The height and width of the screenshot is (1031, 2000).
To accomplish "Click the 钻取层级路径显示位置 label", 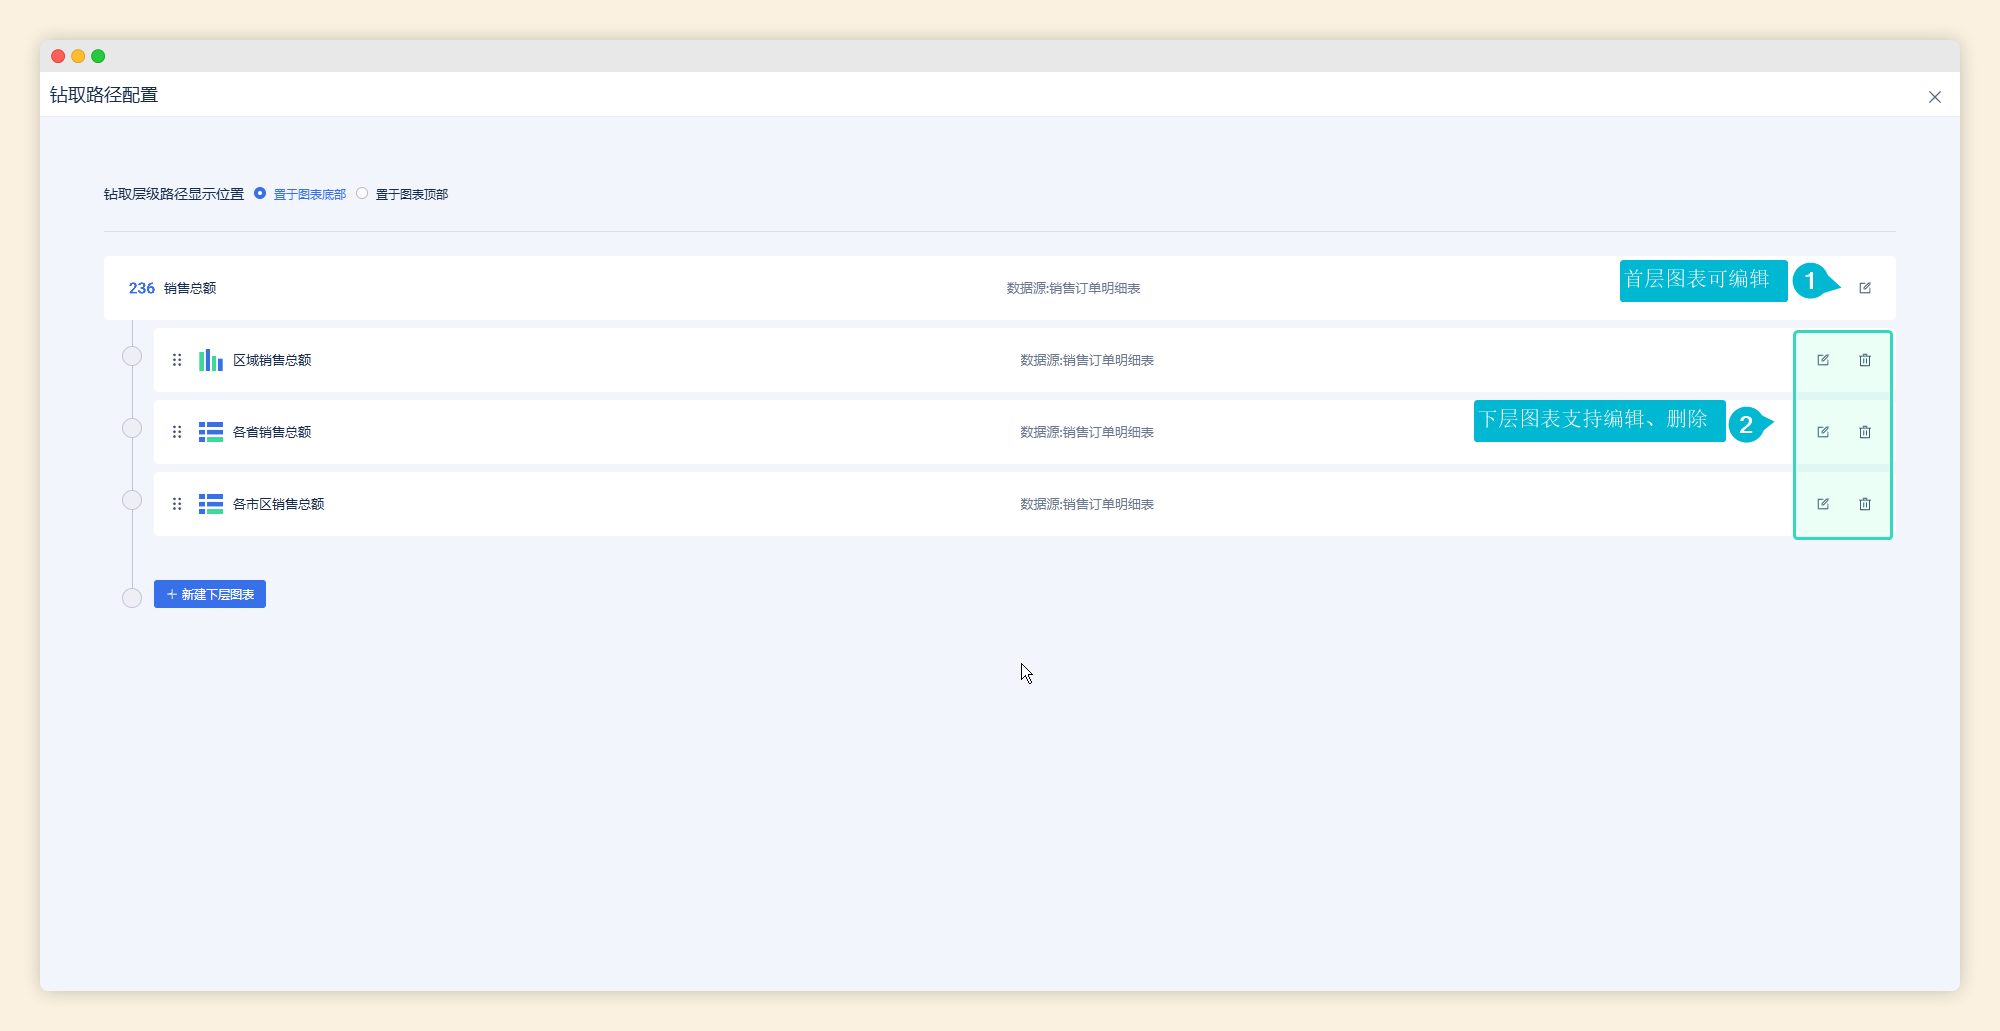I will [174, 194].
